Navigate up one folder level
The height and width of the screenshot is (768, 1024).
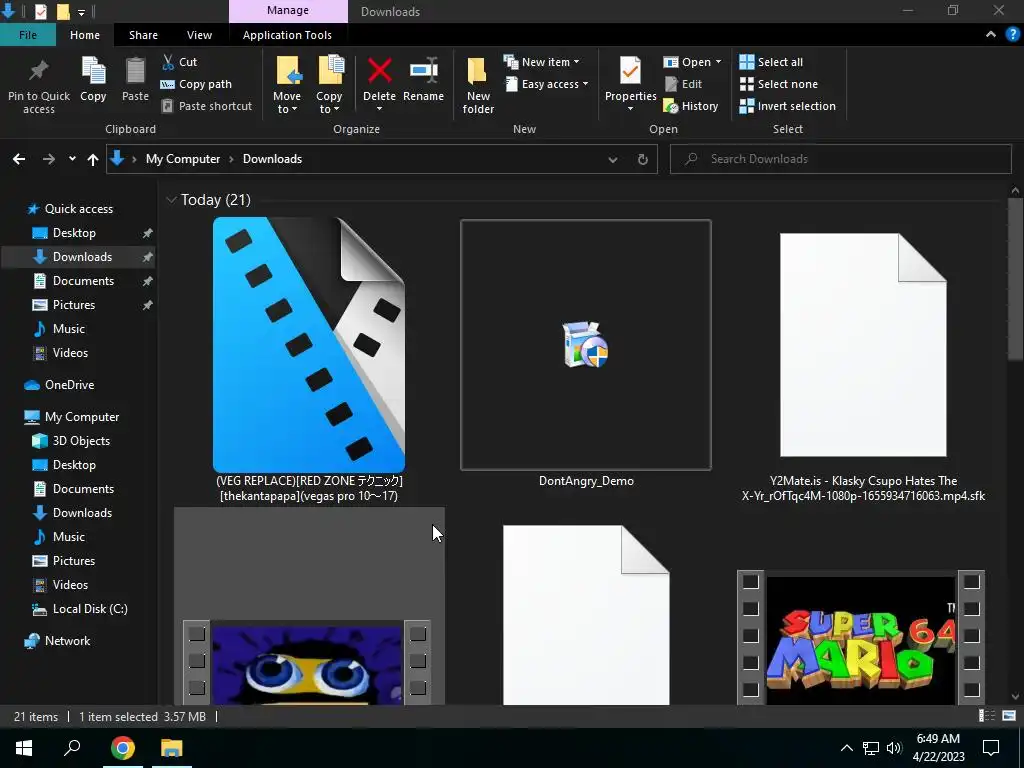click(93, 159)
